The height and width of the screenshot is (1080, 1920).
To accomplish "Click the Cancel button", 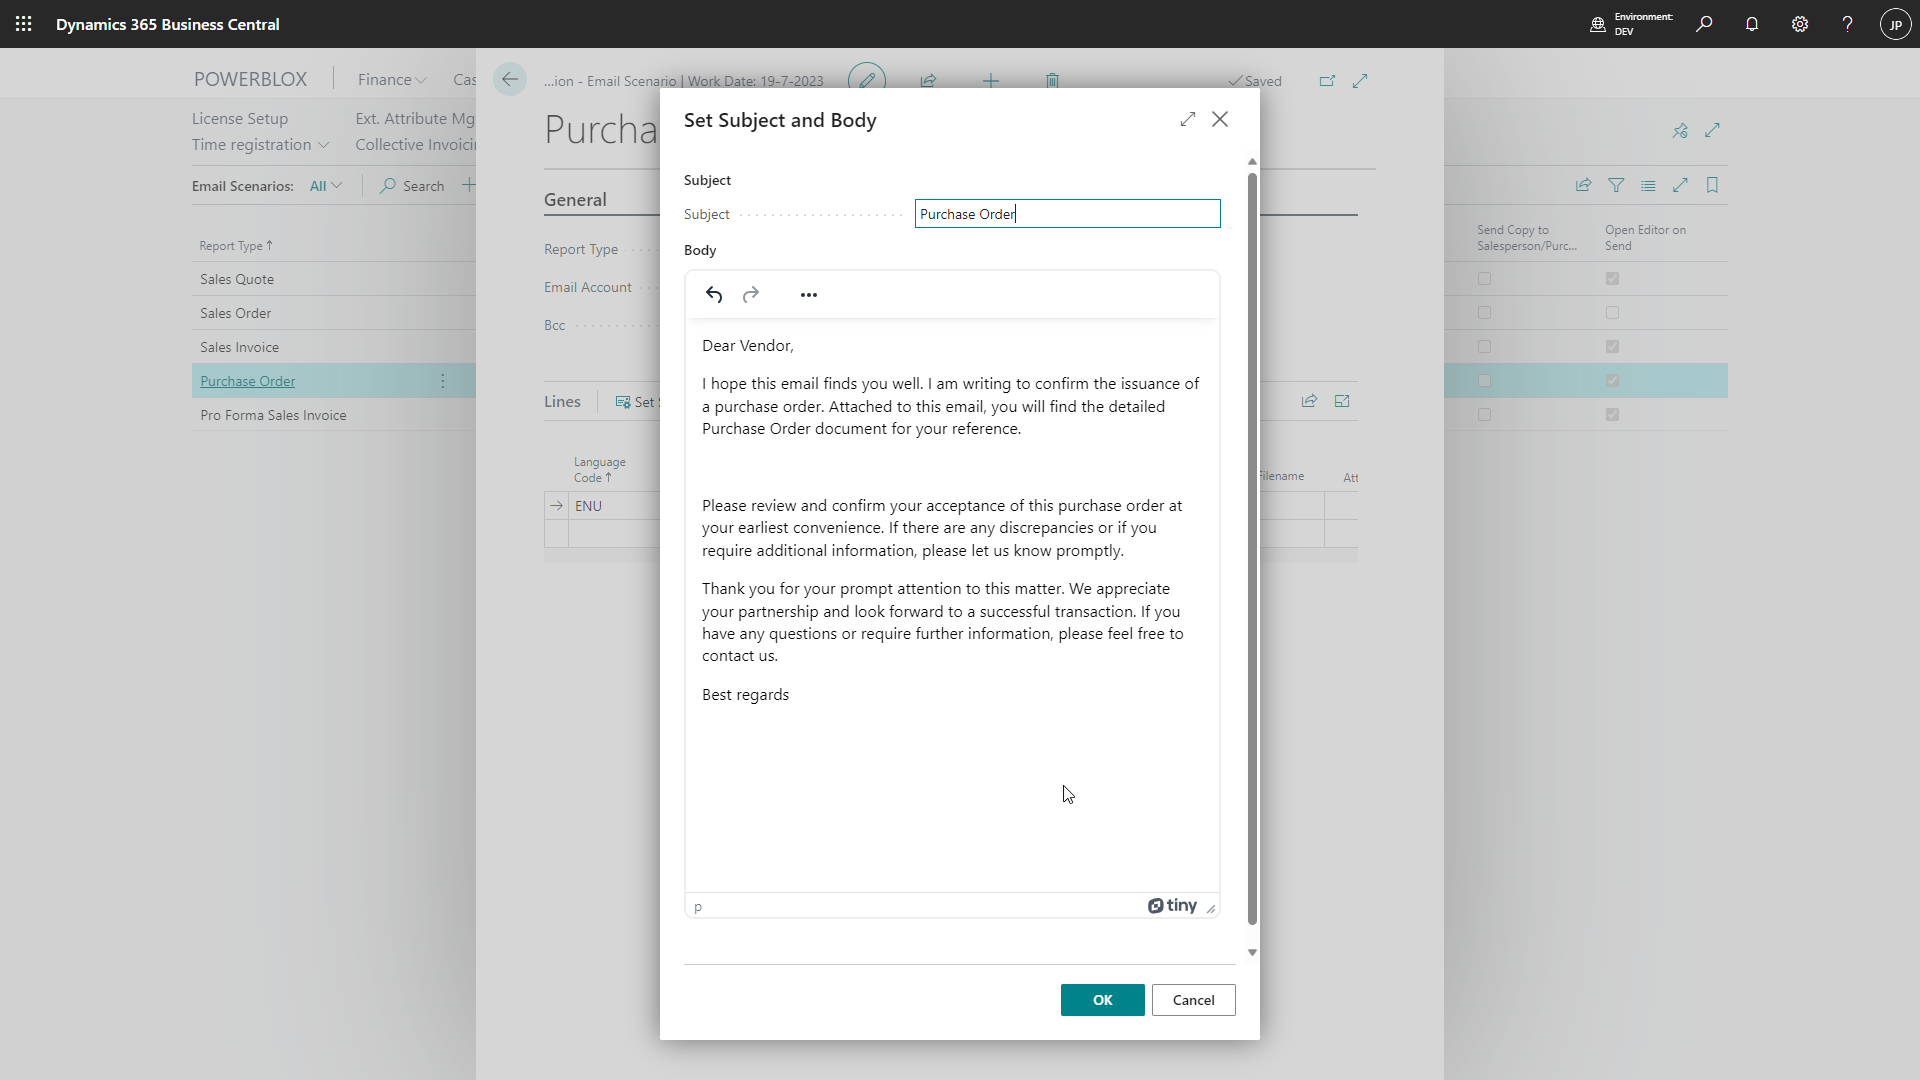I will click(1193, 1000).
